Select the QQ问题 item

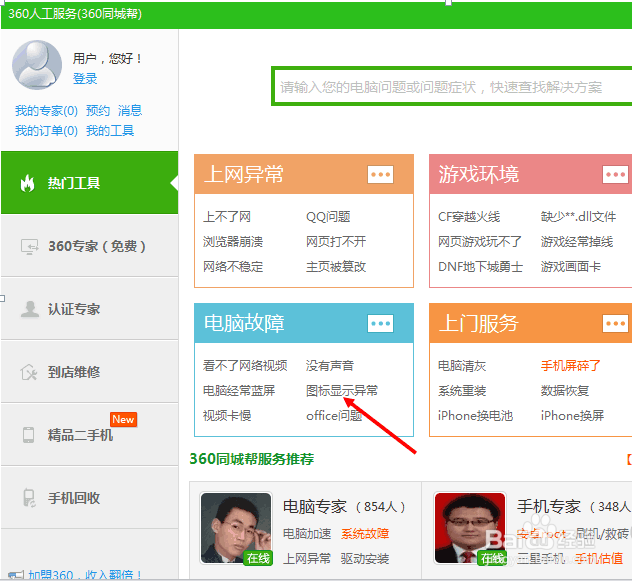(x=328, y=217)
